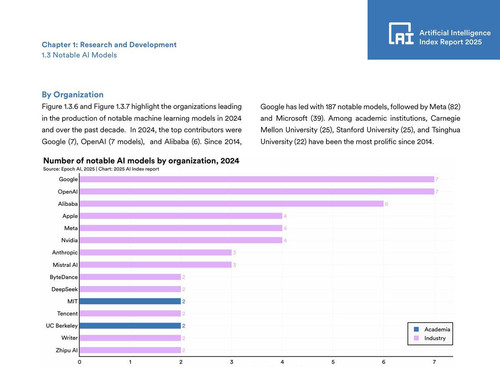This screenshot has width=500, height=367.
Task: Click the Apple bar in the chart
Action: pyautogui.click(x=181, y=216)
